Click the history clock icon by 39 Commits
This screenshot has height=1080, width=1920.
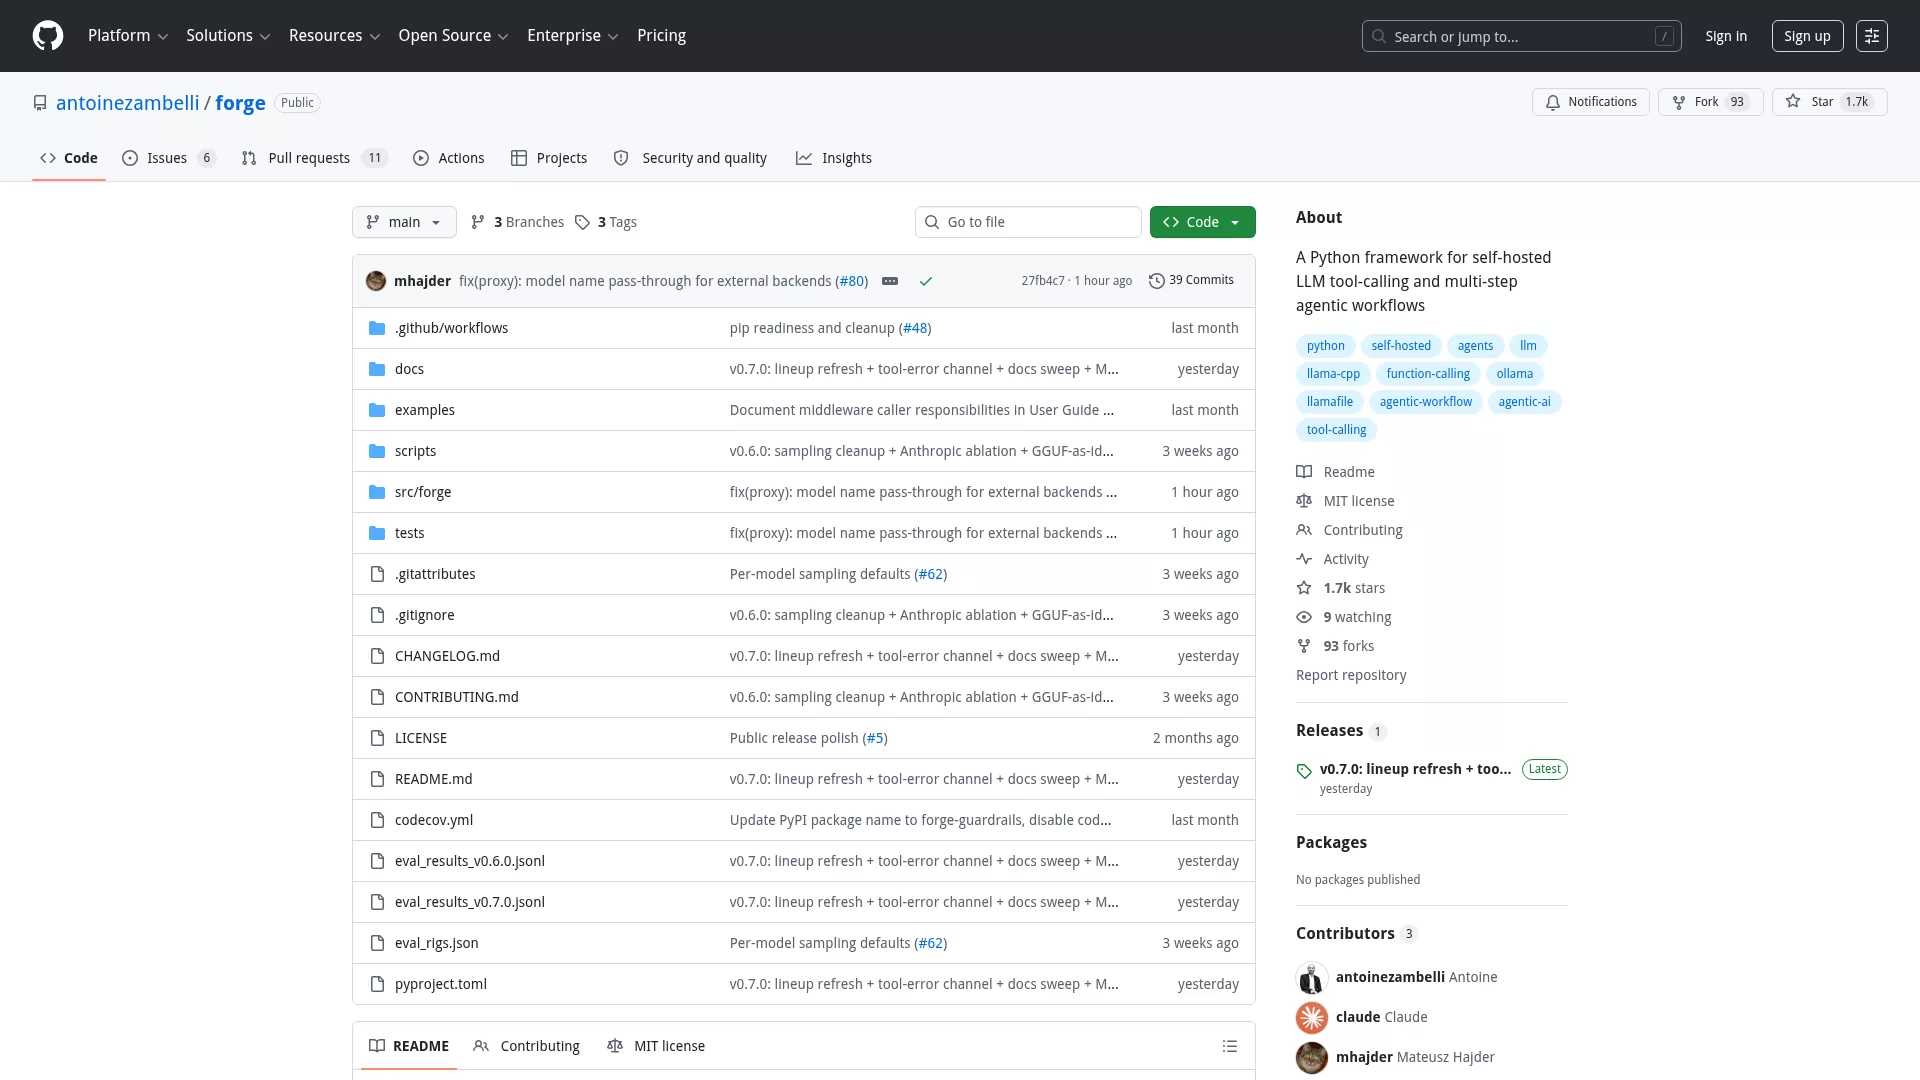coord(1157,281)
